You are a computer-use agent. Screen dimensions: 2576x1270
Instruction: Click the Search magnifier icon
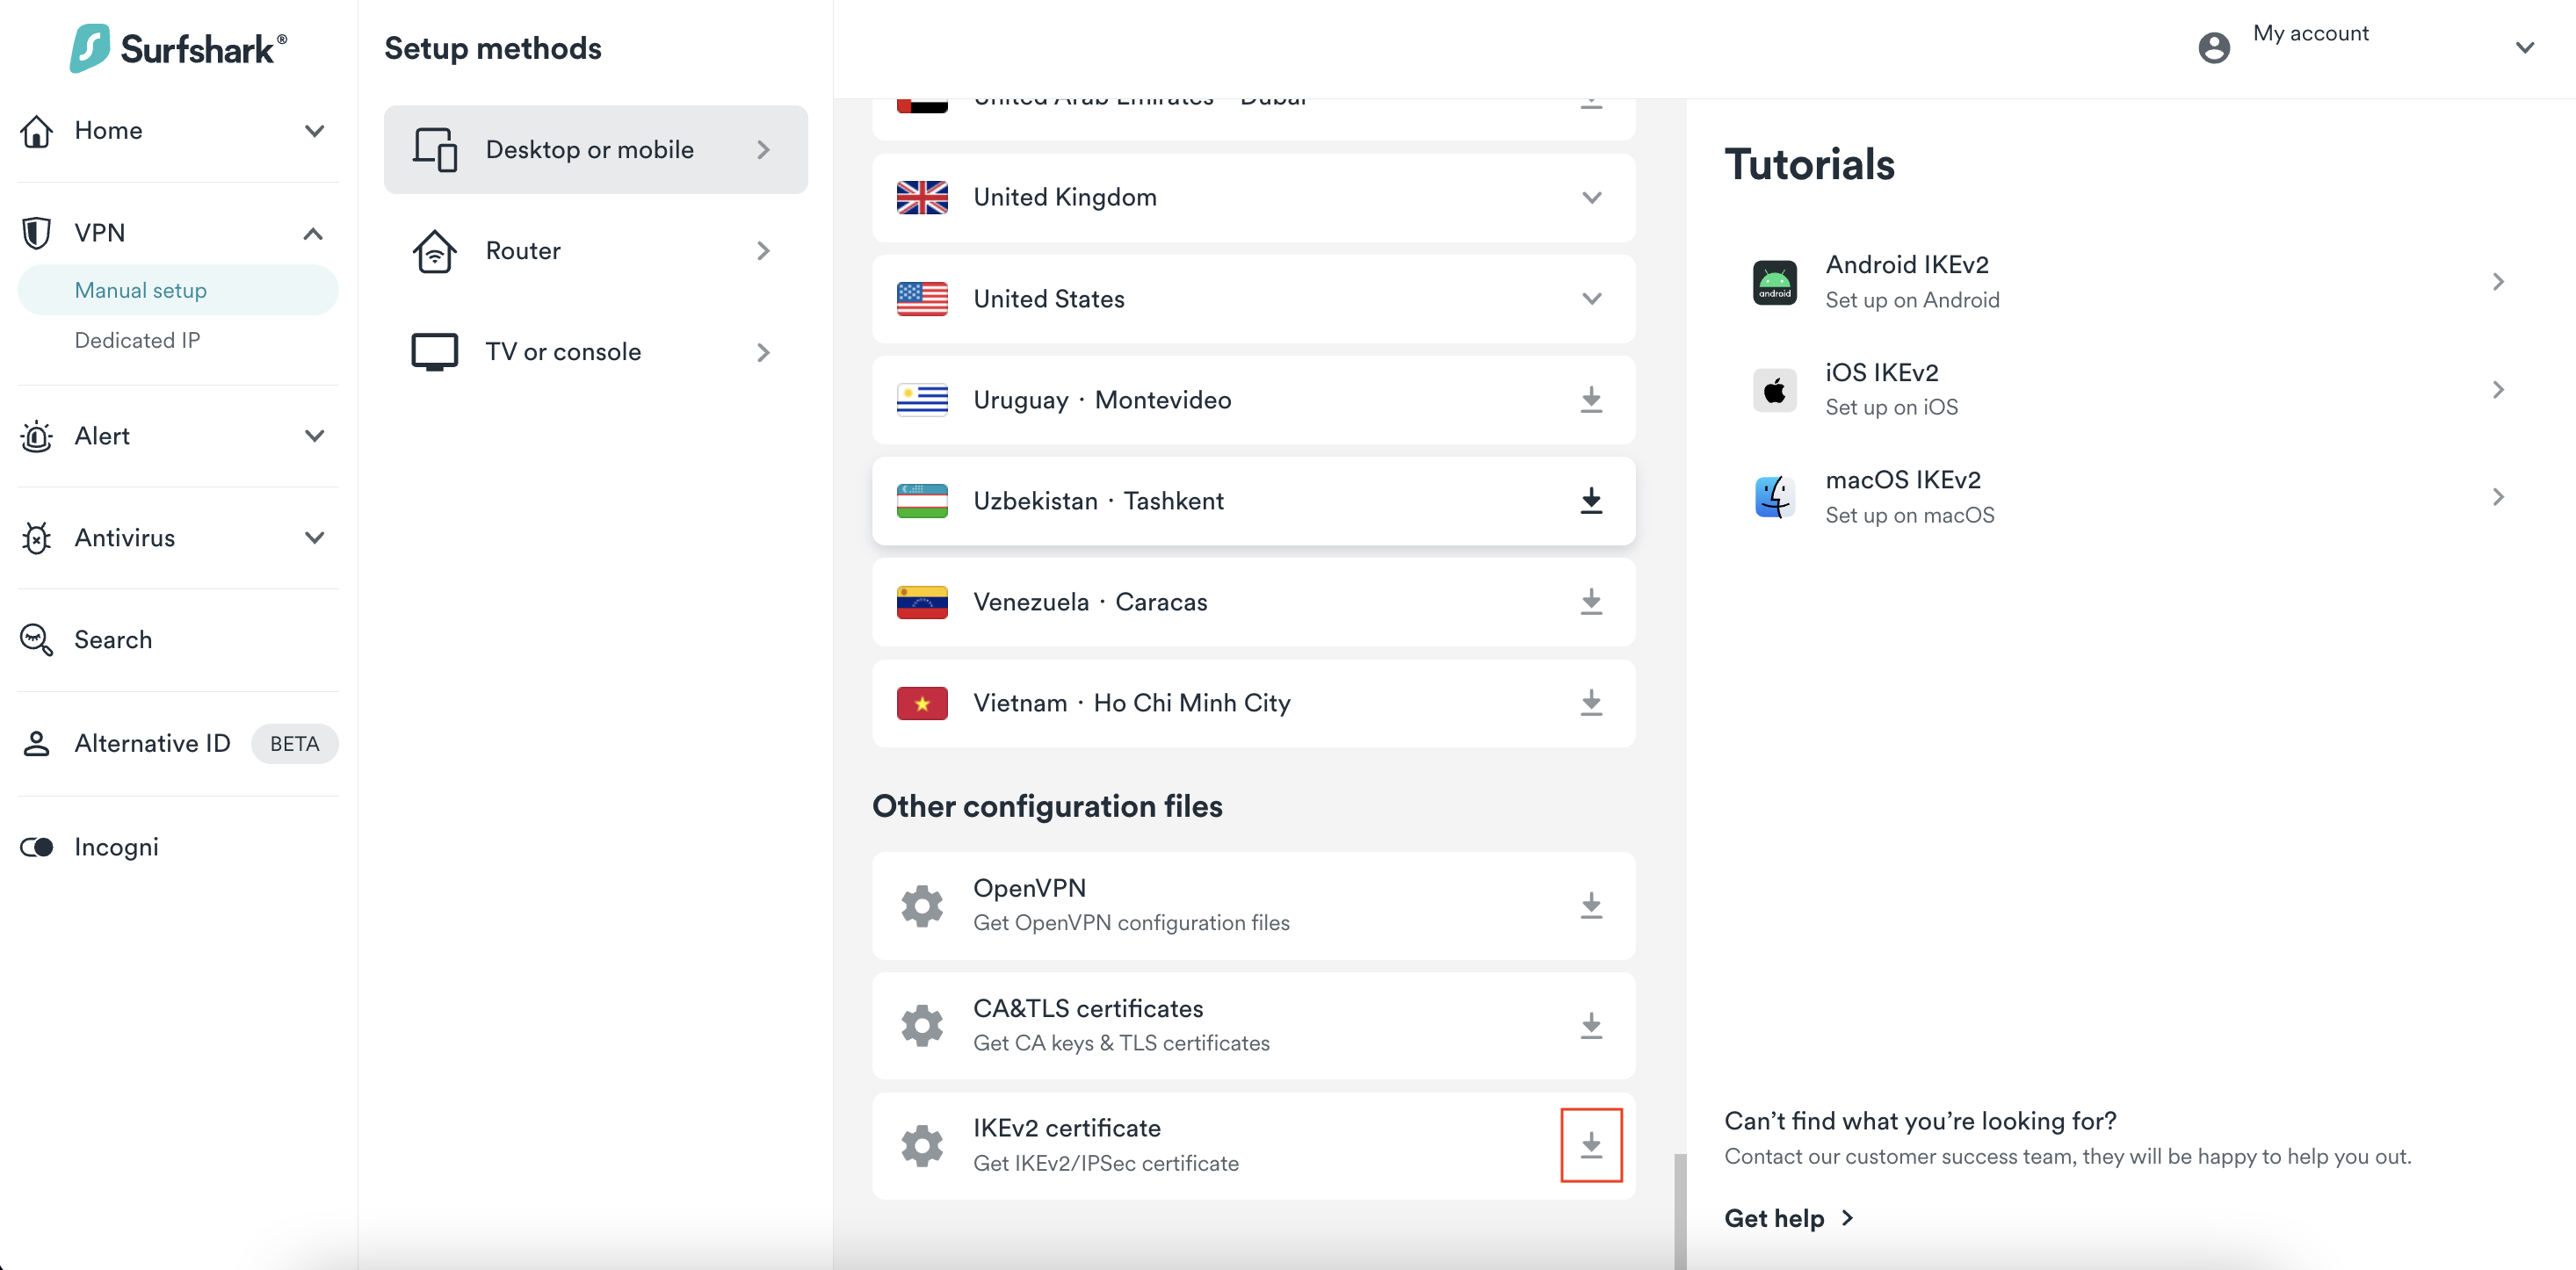pos(37,640)
